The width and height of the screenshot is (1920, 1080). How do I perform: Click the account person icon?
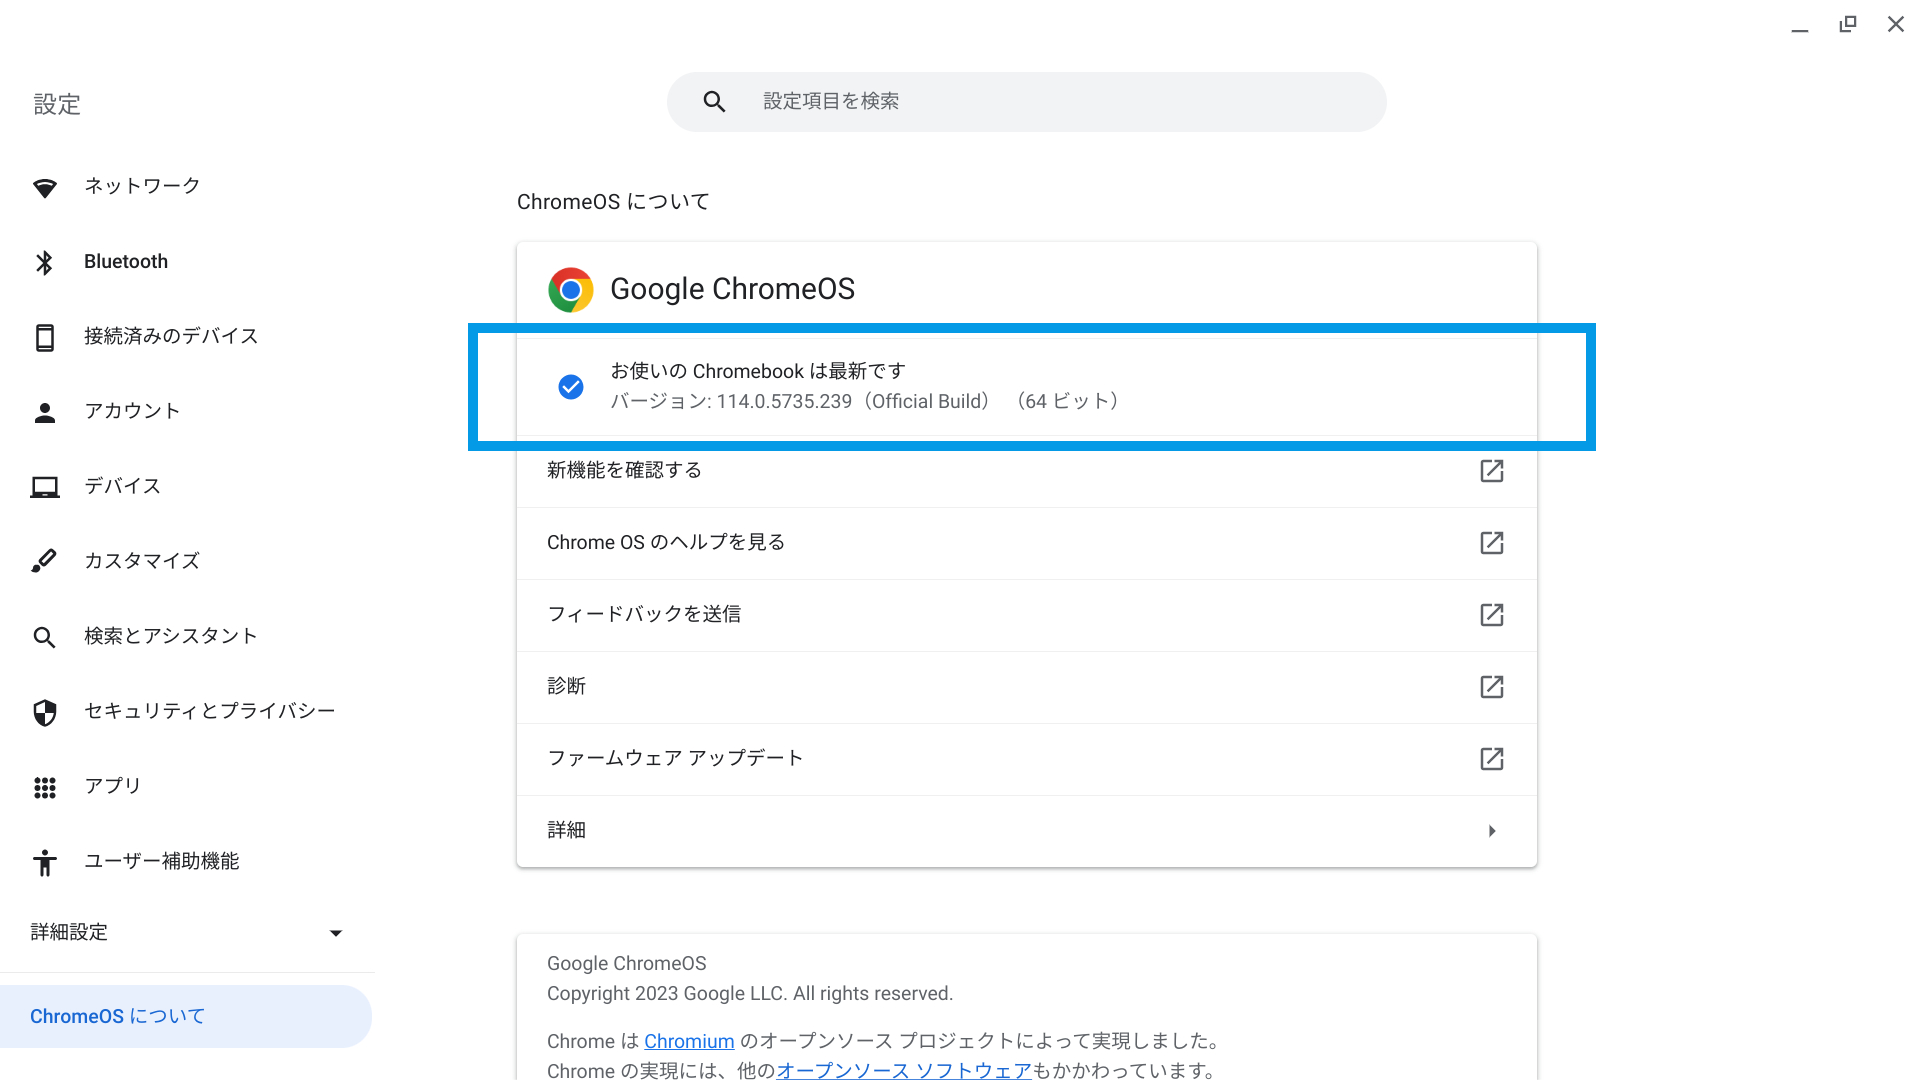click(45, 413)
